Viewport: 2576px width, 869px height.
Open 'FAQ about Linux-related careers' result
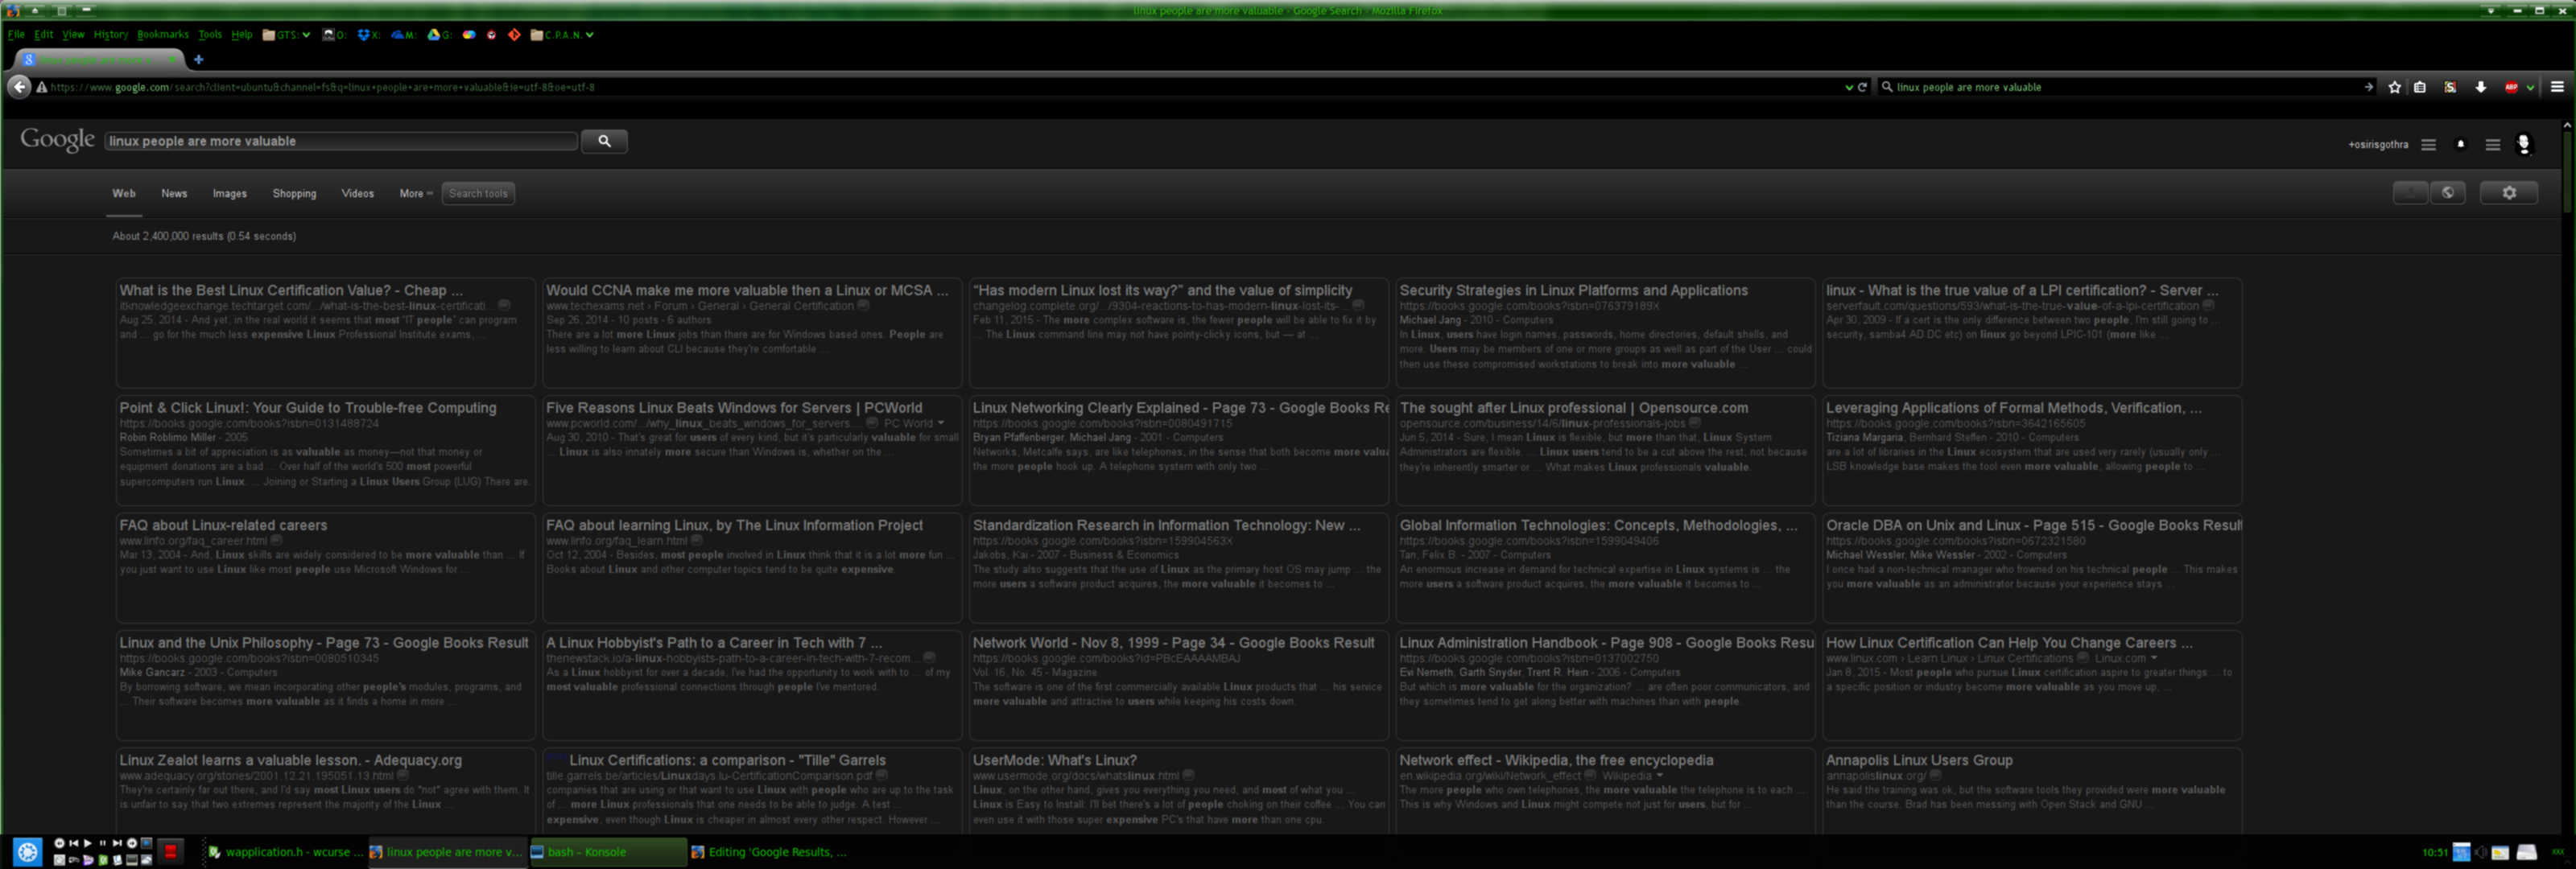223,525
